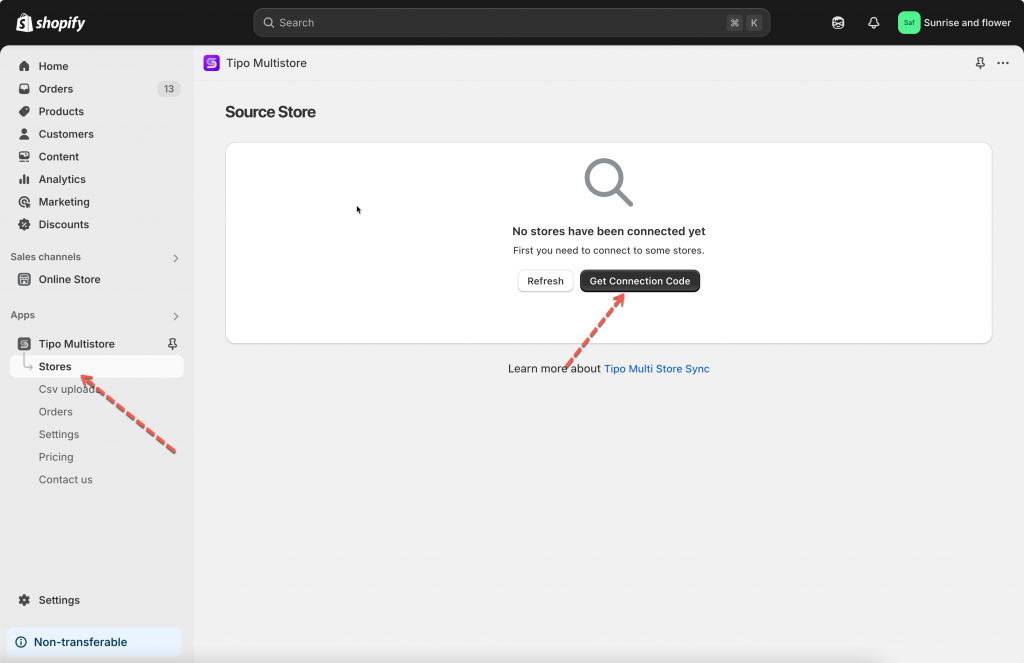
Task: Open Pricing page of Tipo Multistore
Action: 56,457
